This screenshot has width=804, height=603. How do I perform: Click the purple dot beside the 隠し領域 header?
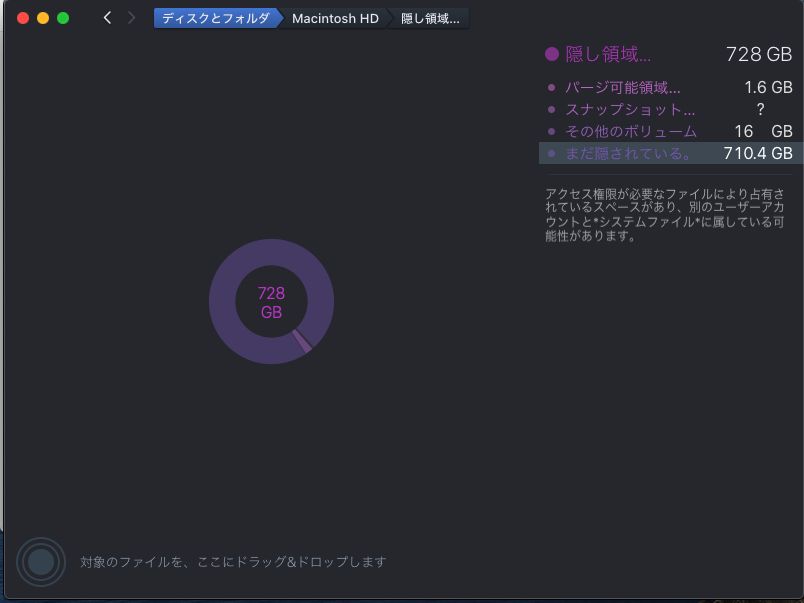point(551,55)
